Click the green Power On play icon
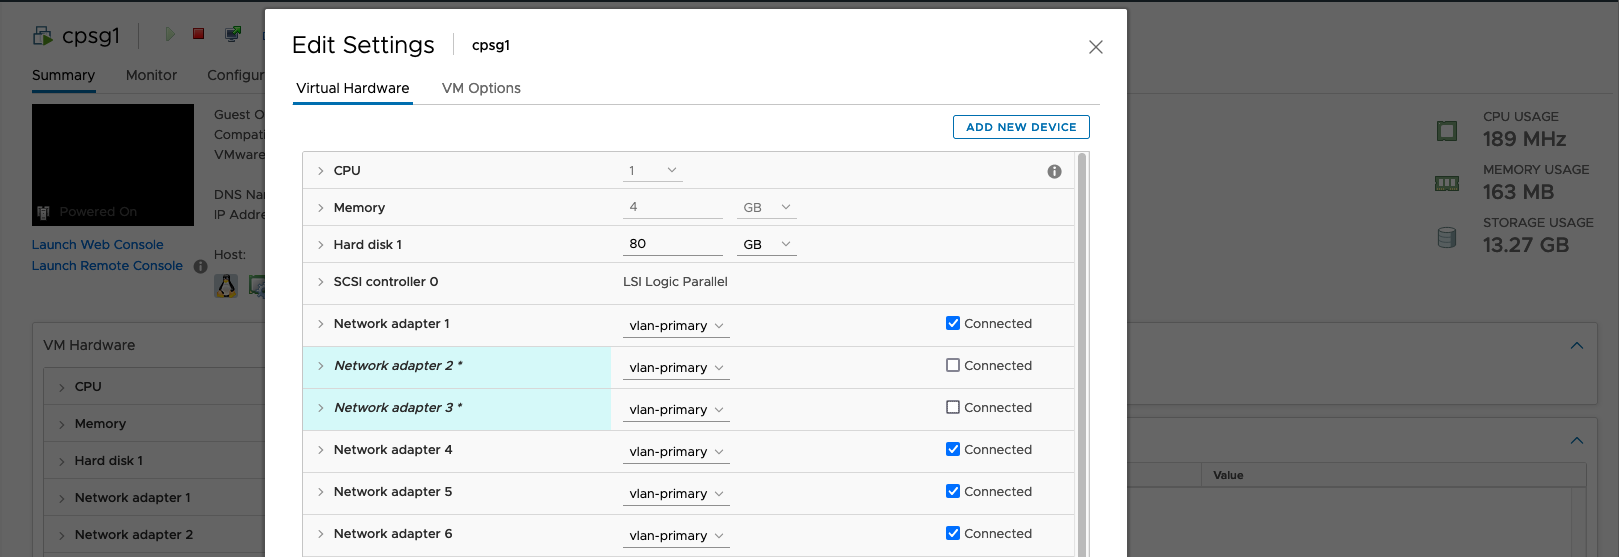This screenshot has width=1619, height=557. [170, 35]
